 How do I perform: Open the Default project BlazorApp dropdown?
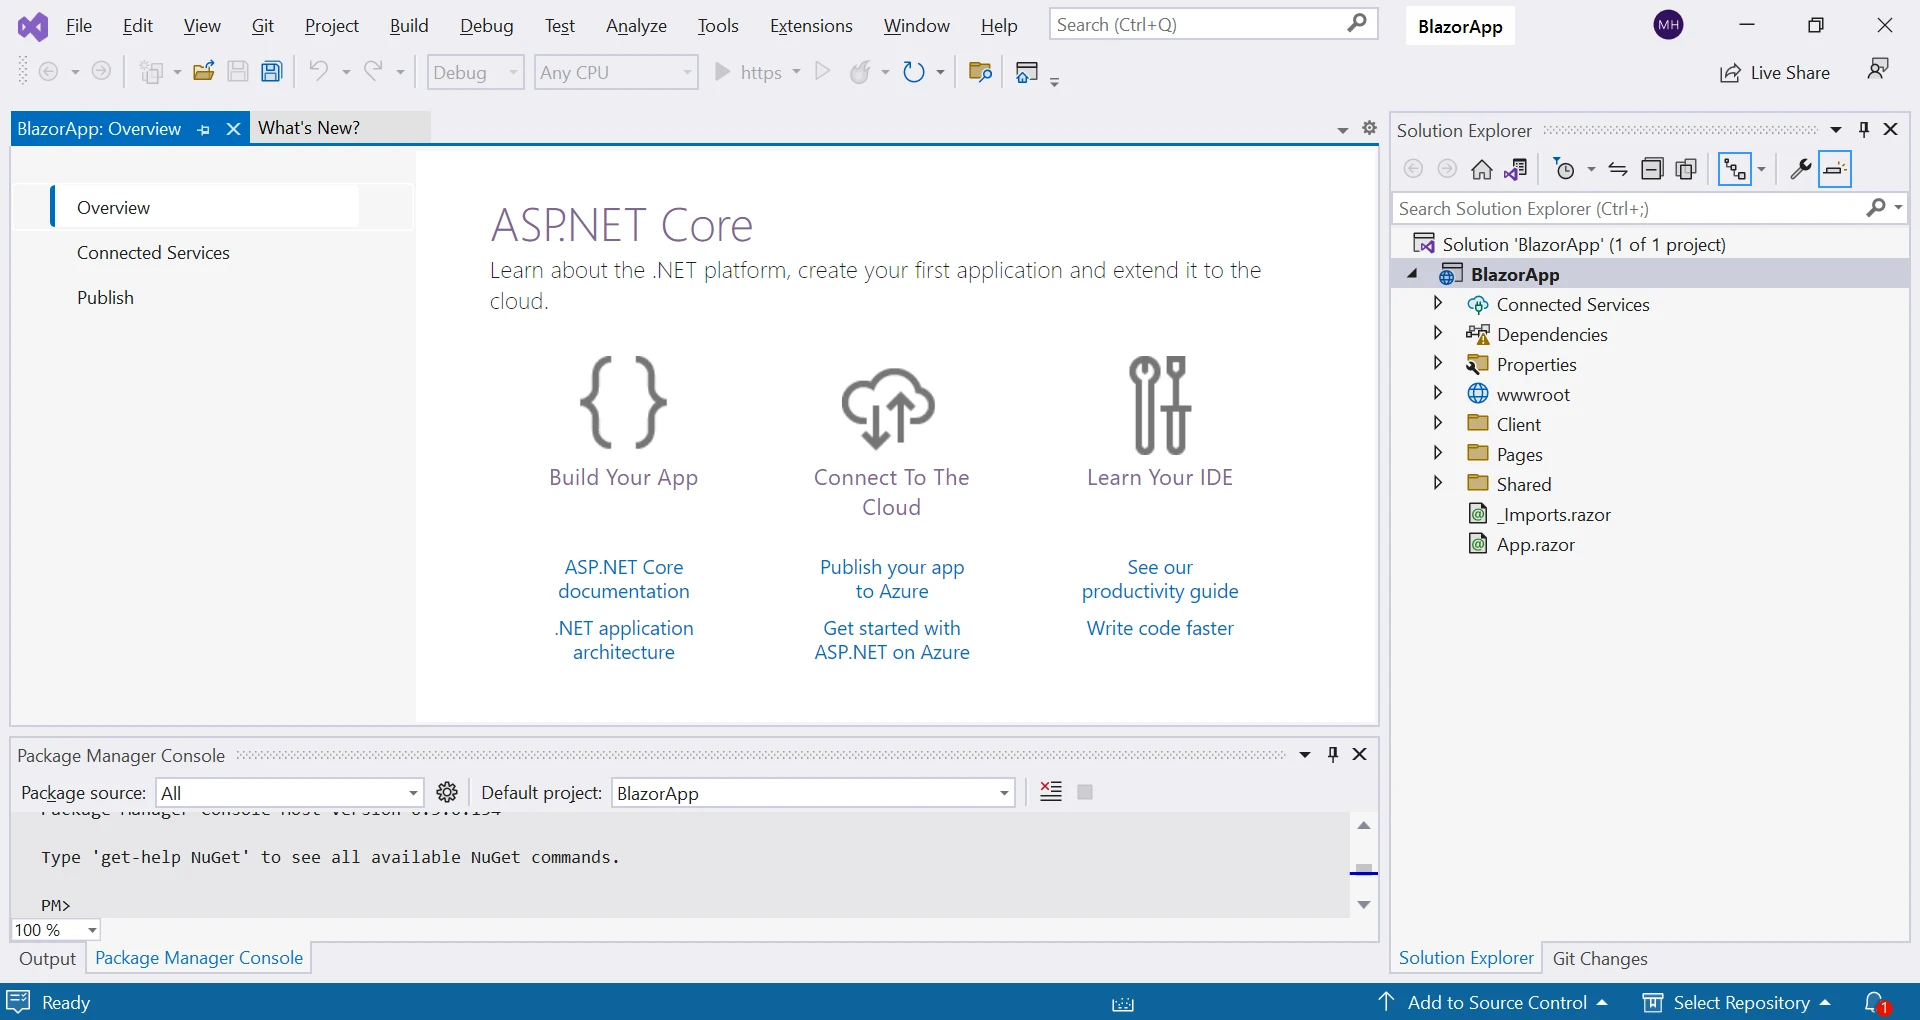[x=813, y=793]
